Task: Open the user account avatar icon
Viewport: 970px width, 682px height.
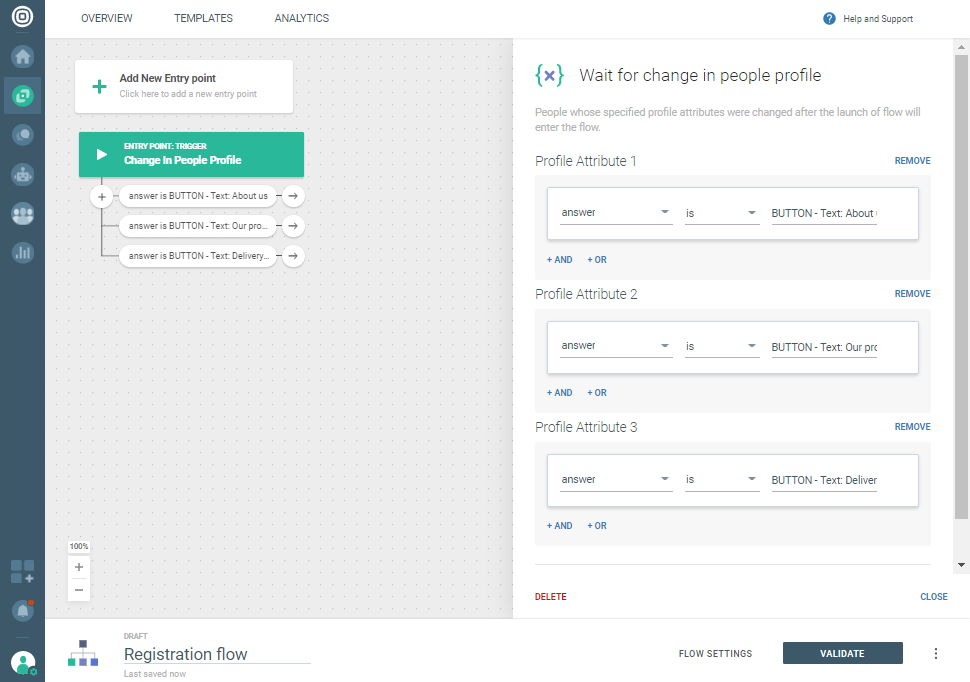Action: click(23, 663)
